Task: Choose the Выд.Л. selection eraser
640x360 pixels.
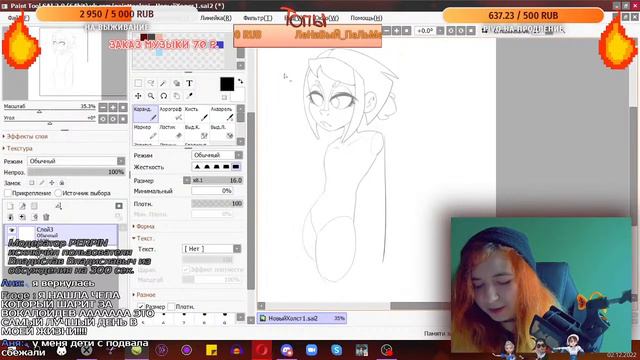Action: pos(222,132)
